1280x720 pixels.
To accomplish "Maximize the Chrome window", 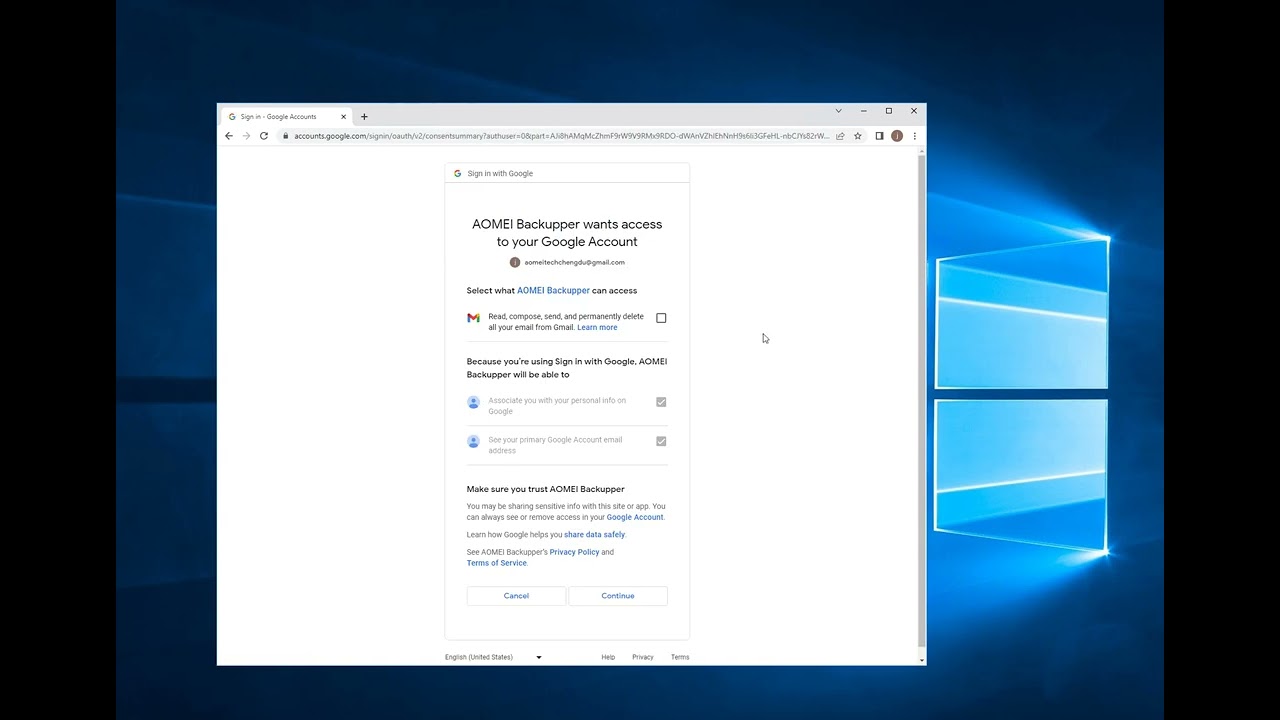I will (x=889, y=111).
